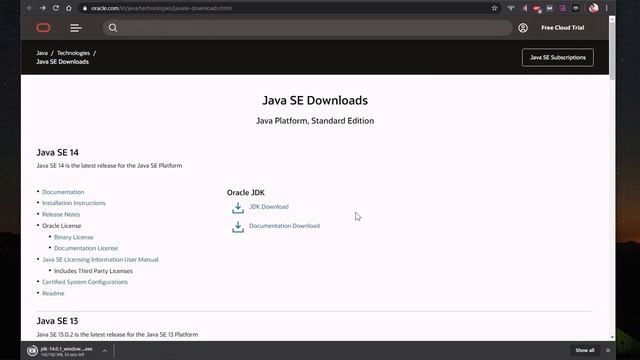The height and width of the screenshot is (360, 640).
Task: Click the Oracle JDK heading
Action: (246, 193)
